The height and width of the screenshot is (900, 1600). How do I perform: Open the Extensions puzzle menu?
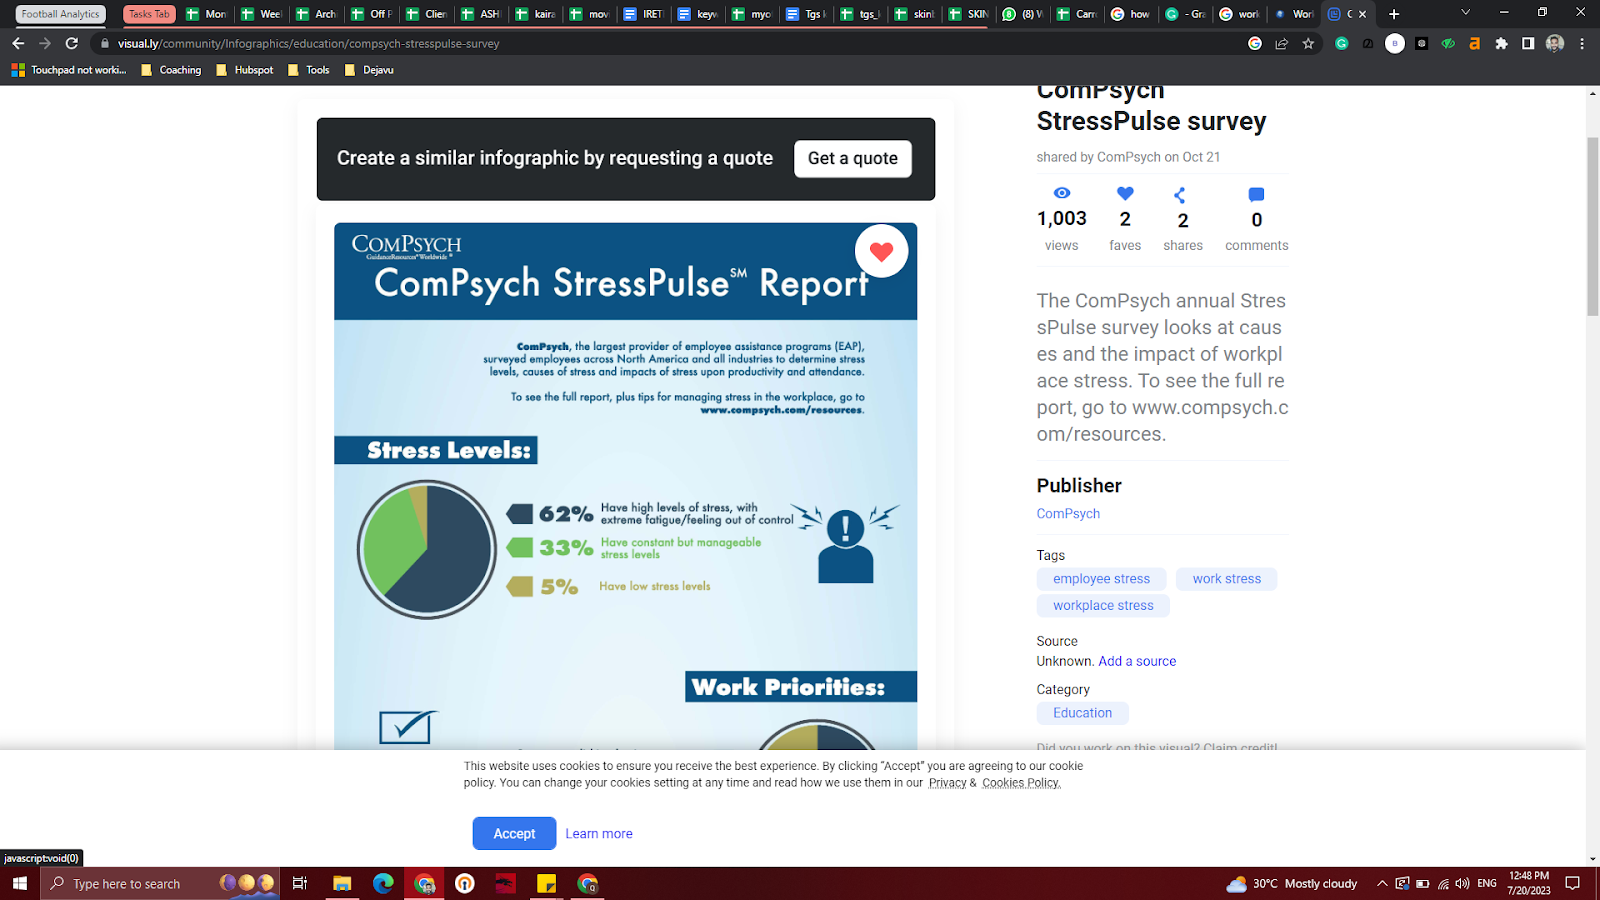[x=1501, y=43]
